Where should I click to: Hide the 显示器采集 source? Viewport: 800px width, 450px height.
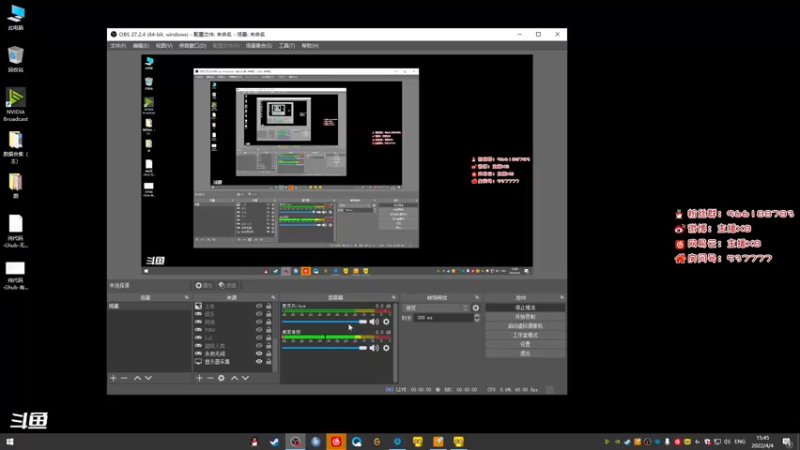(259, 362)
